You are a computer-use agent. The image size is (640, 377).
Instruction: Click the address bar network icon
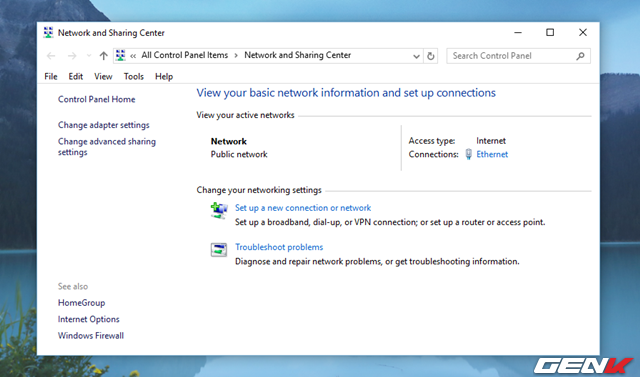(x=120, y=55)
